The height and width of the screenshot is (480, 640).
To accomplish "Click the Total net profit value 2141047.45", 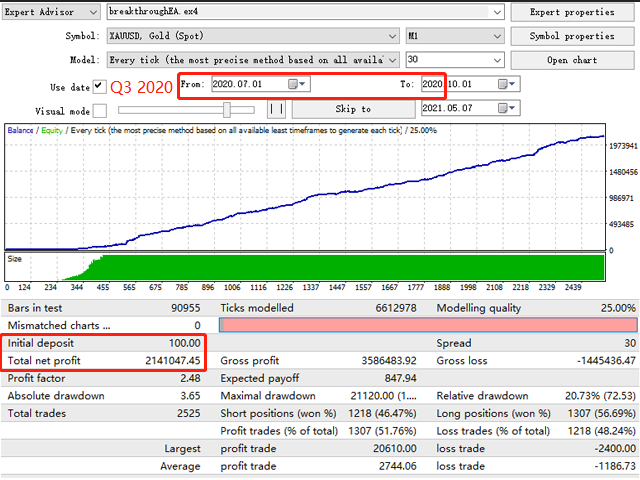I will point(173,361).
